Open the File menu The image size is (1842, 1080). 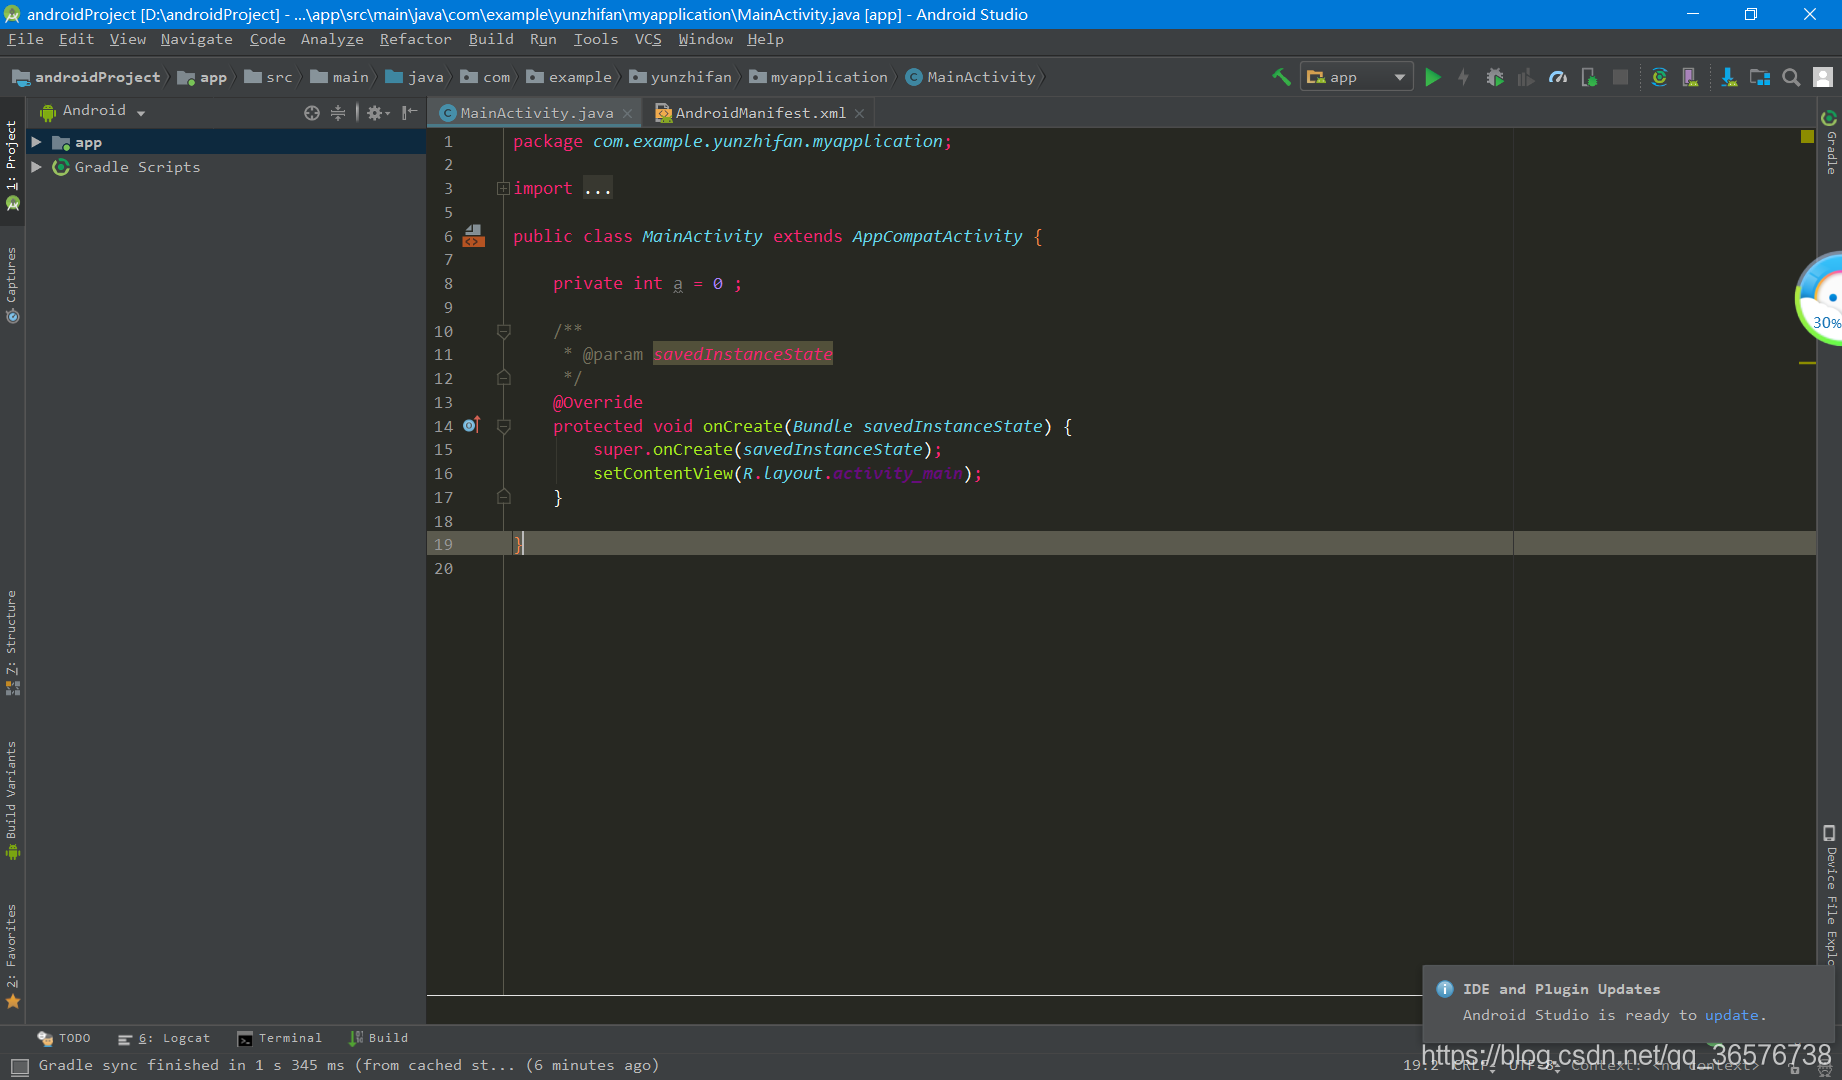pos(25,39)
